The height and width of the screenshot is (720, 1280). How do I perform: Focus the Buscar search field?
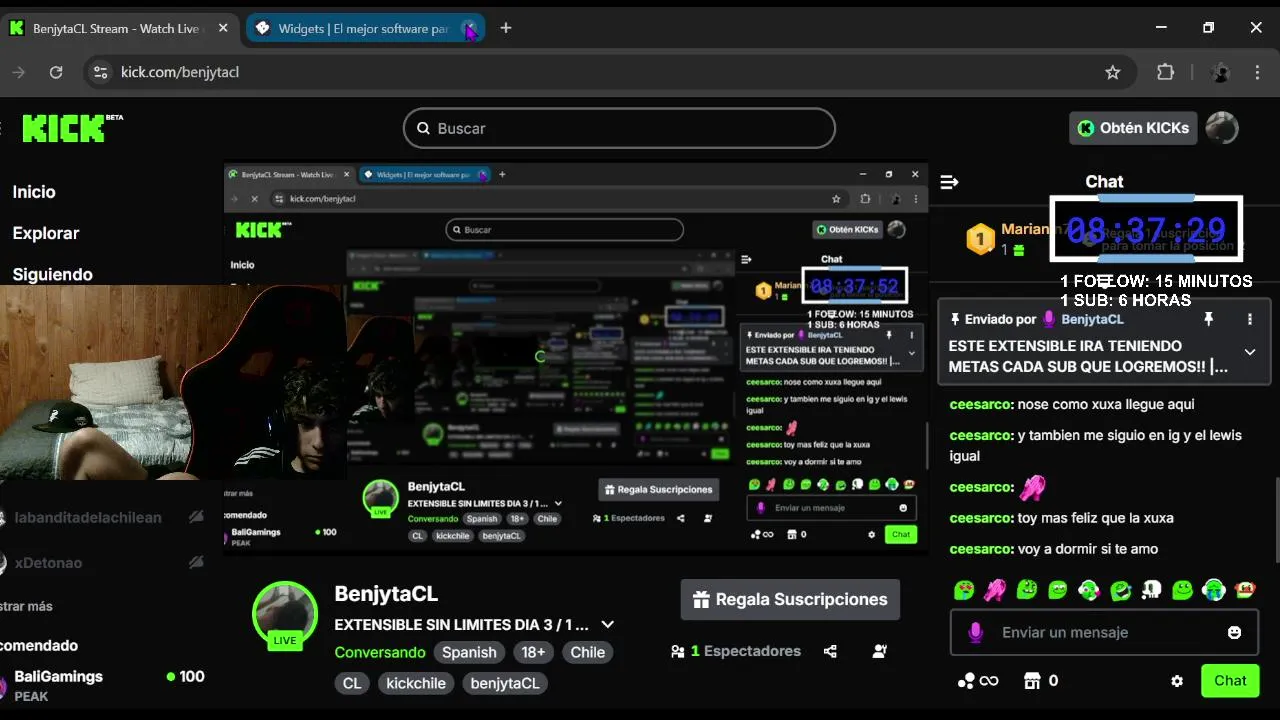[x=619, y=128]
